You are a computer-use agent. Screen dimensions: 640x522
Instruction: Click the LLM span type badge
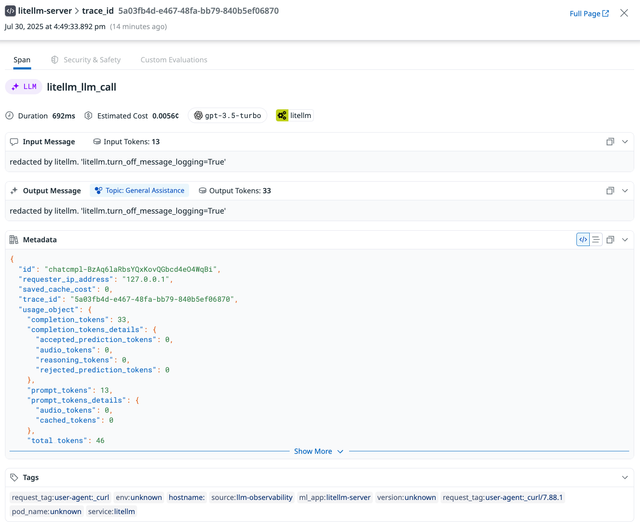click(24, 87)
